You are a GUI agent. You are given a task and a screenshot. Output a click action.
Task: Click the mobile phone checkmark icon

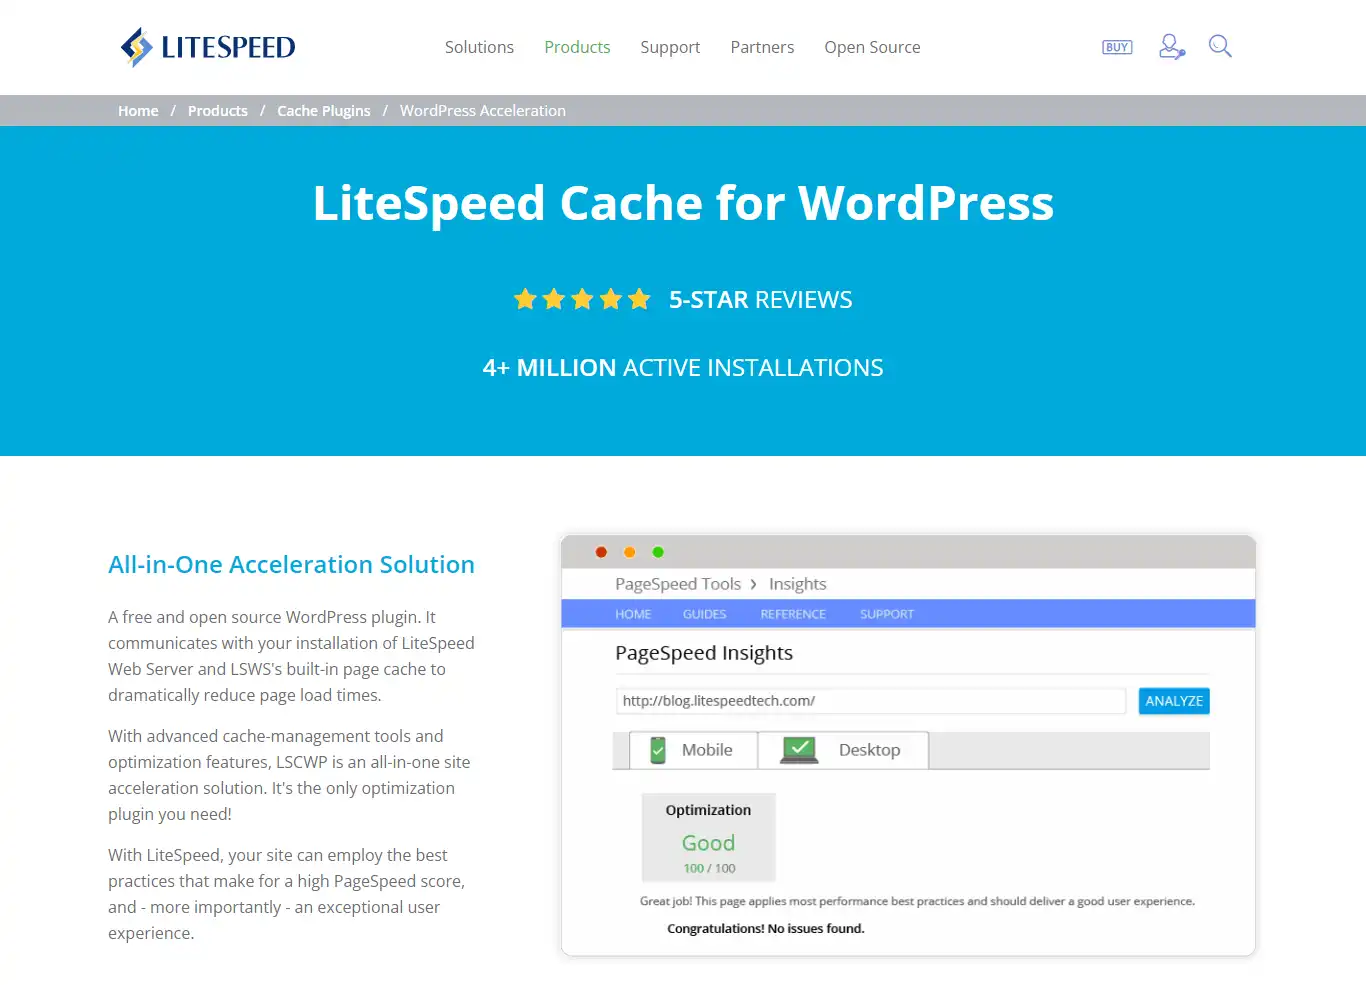tap(658, 750)
